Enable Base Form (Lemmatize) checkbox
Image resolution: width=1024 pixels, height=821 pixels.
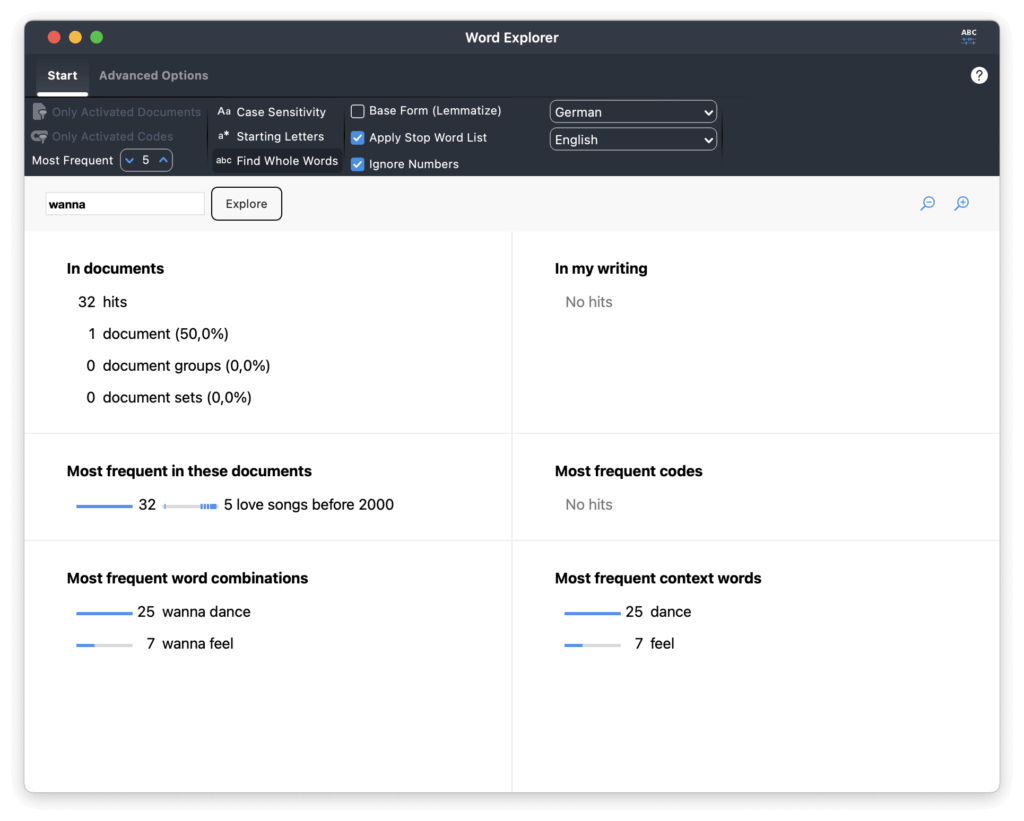pos(358,111)
